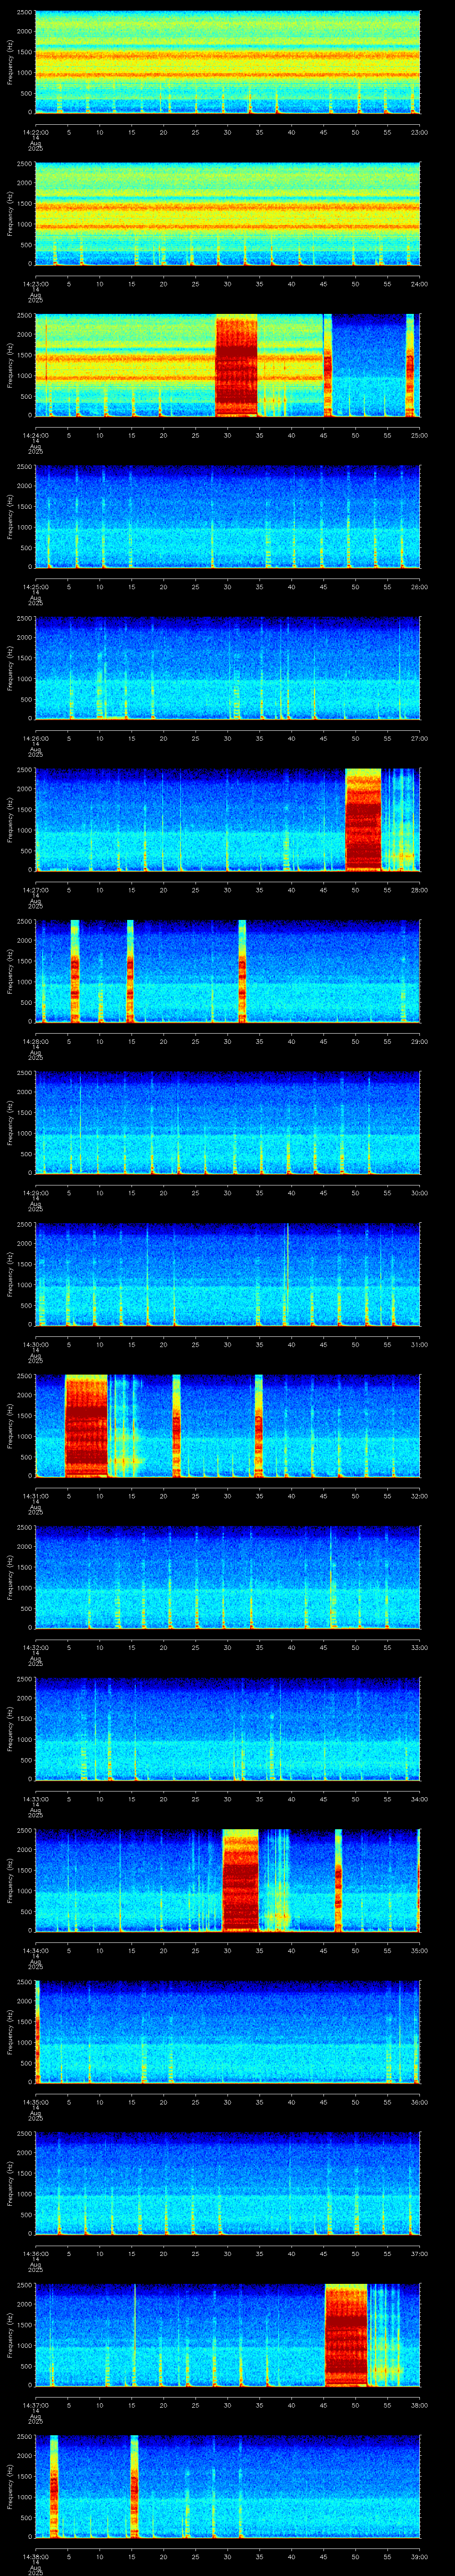Image resolution: width=455 pixels, height=2576 pixels.
Task: Click the wide red burst in the 14:27:00 panel
Action: pos(363,819)
